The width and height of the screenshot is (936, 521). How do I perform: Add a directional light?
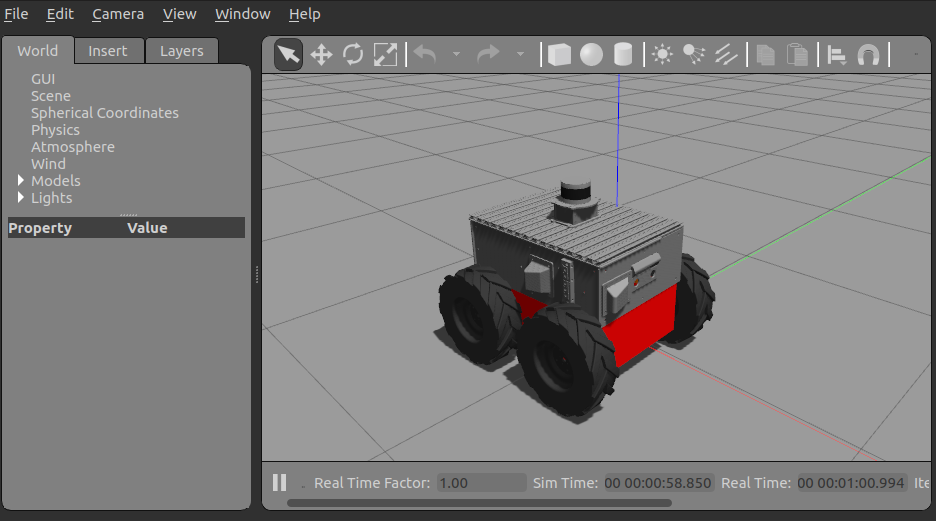coord(726,54)
